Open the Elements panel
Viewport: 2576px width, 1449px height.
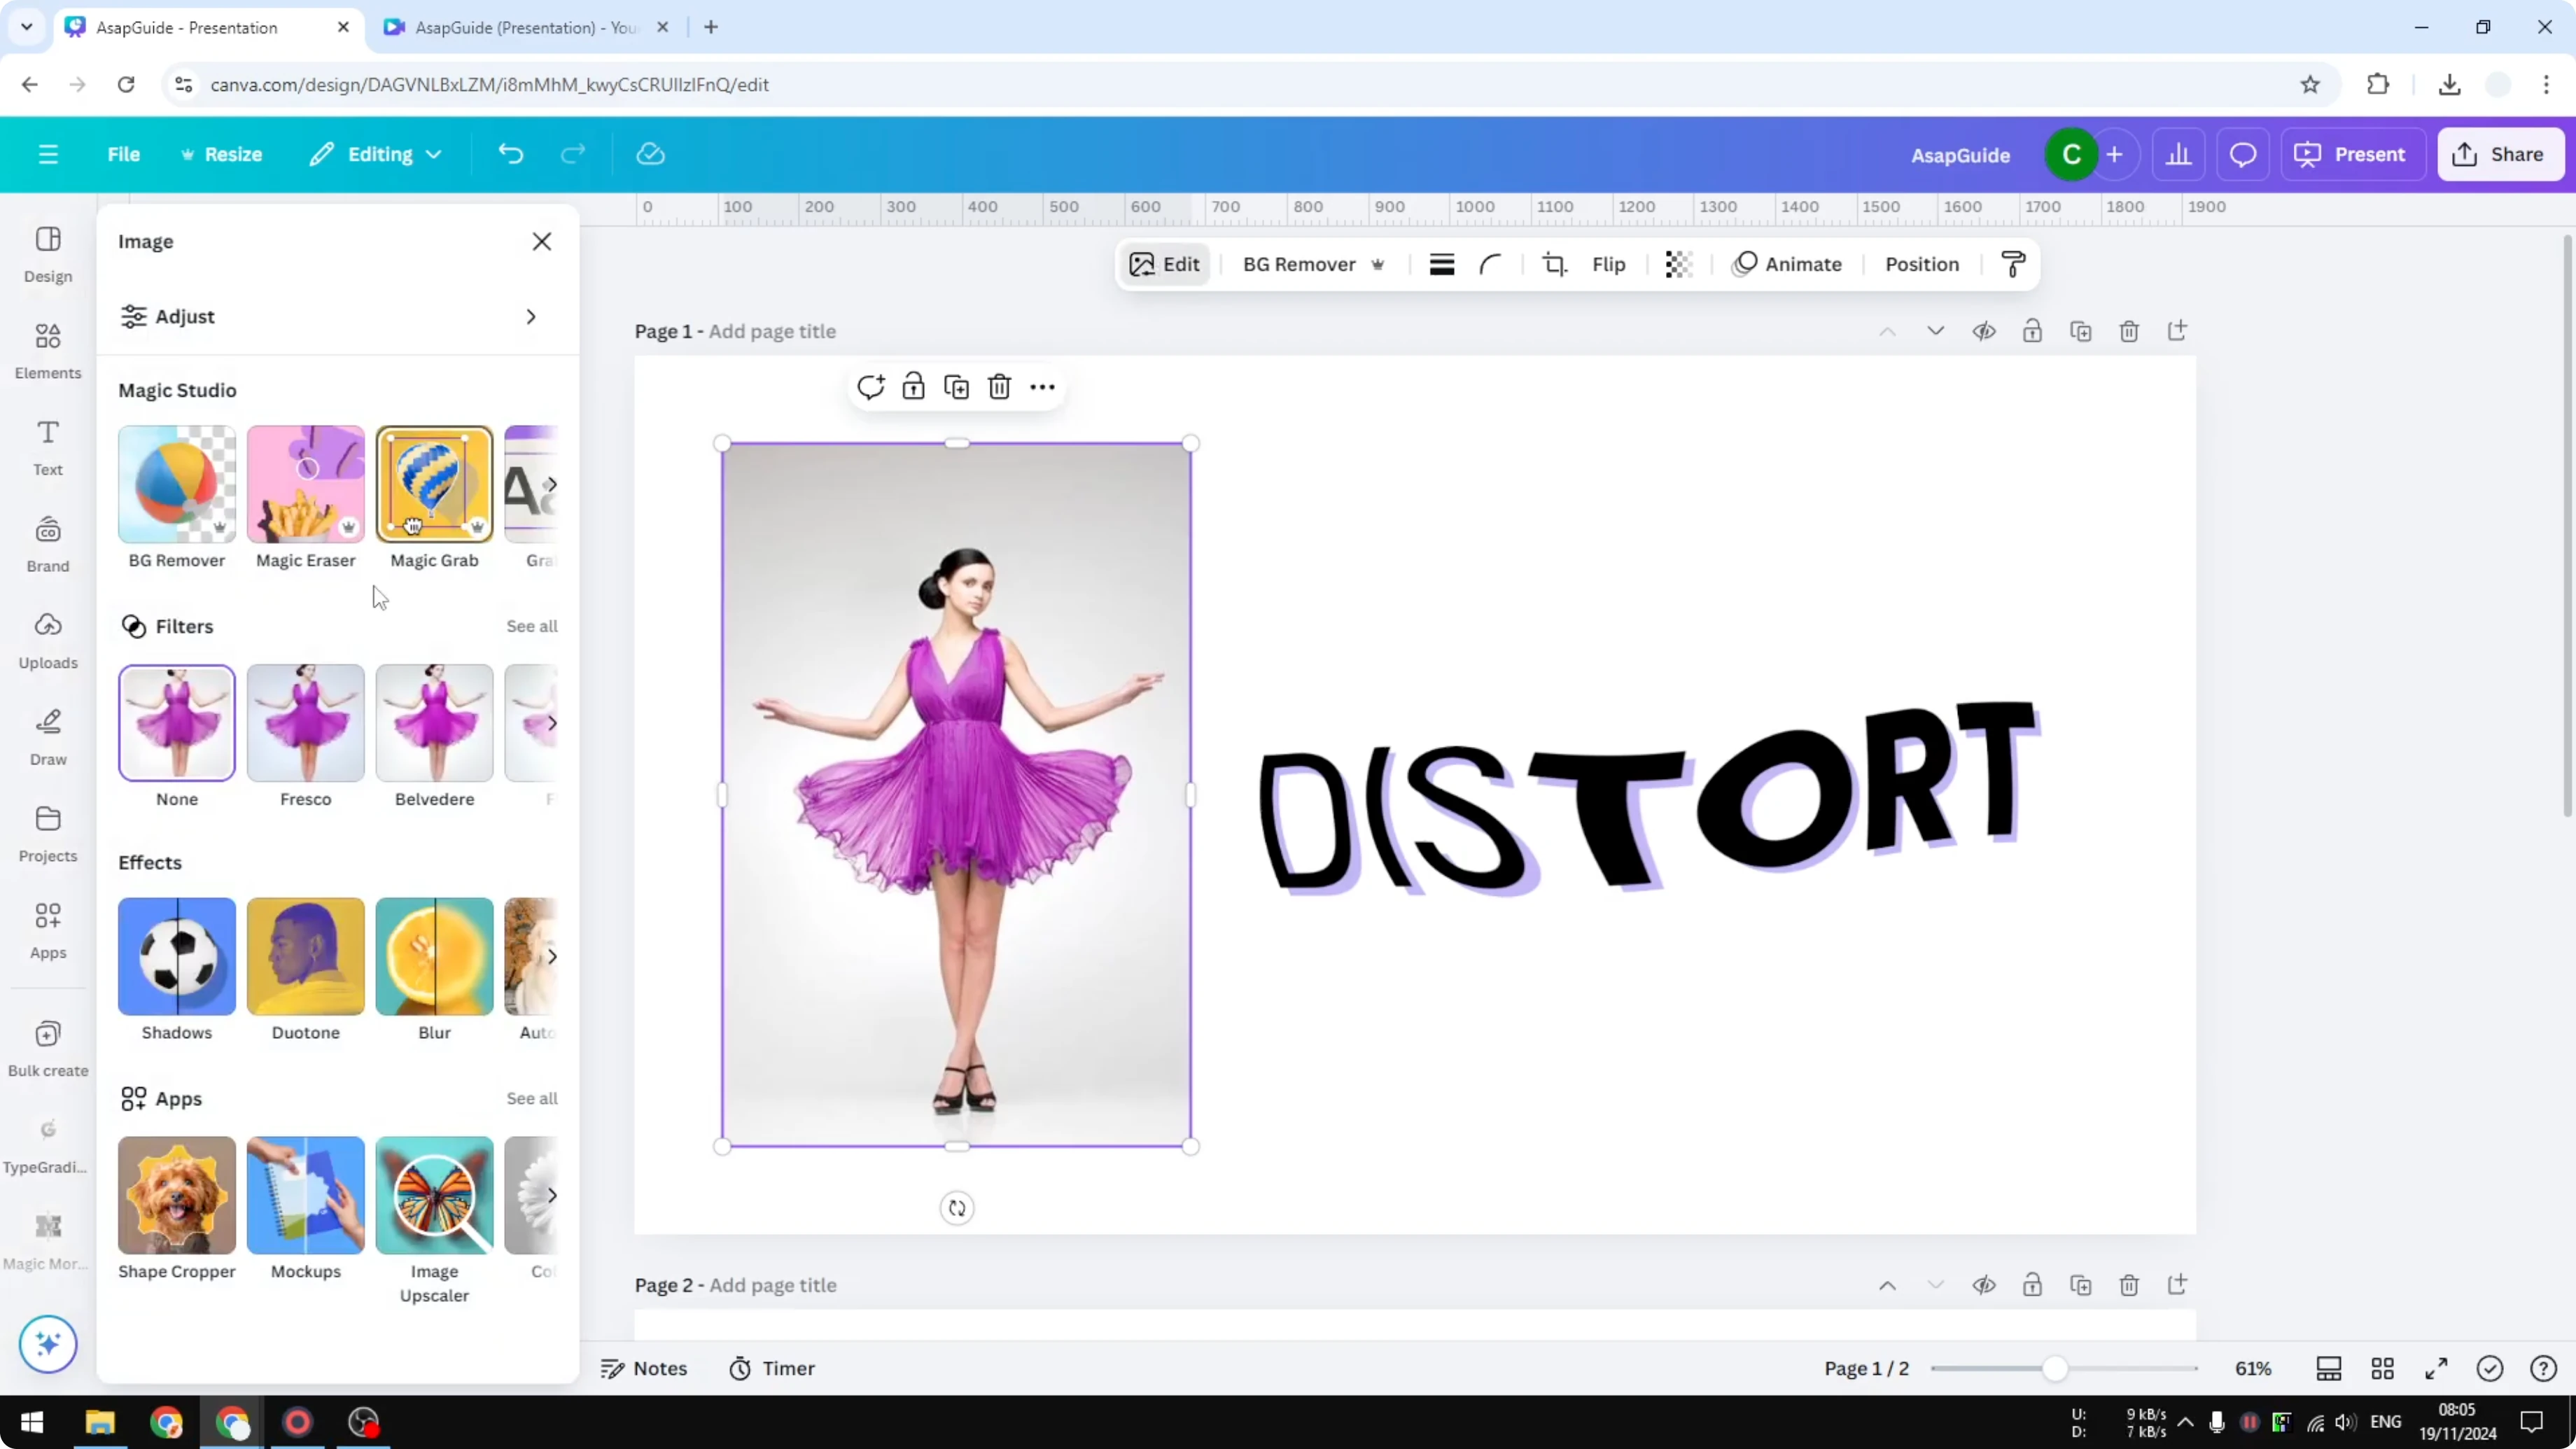click(47, 350)
